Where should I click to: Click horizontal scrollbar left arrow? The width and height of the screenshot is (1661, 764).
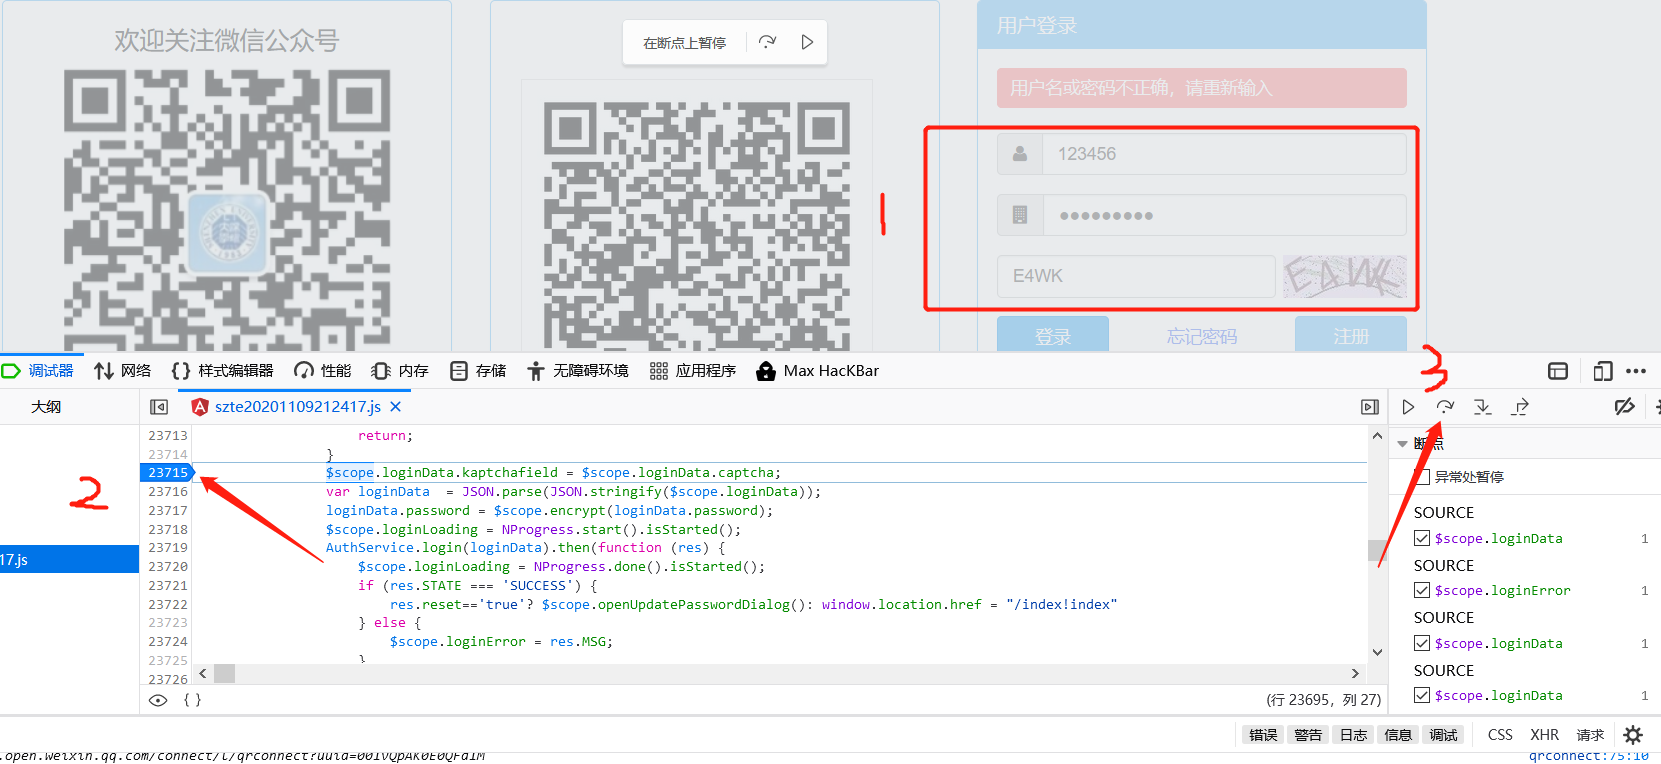[x=203, y=673]
